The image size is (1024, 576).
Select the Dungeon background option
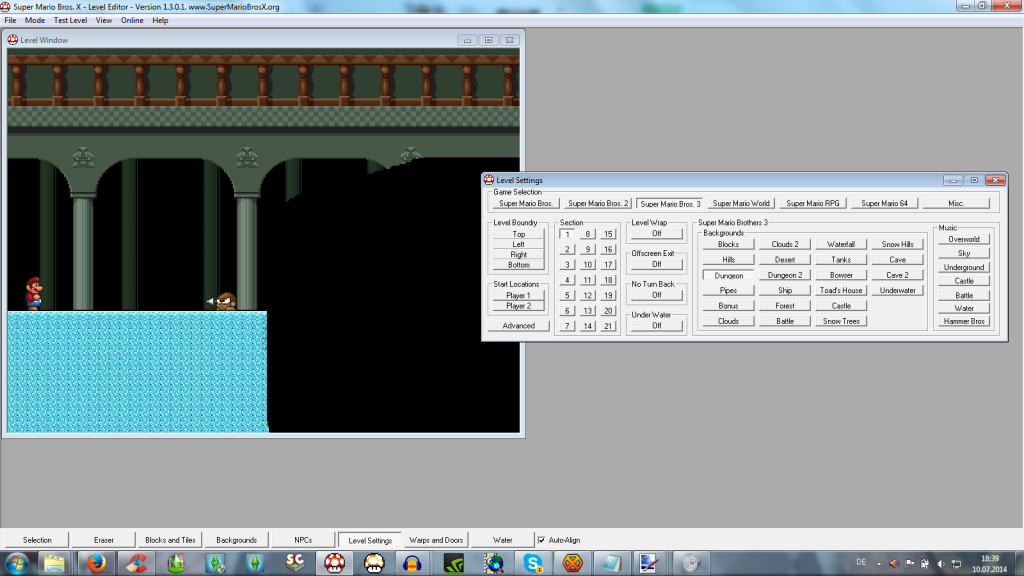tap(728, 276)
